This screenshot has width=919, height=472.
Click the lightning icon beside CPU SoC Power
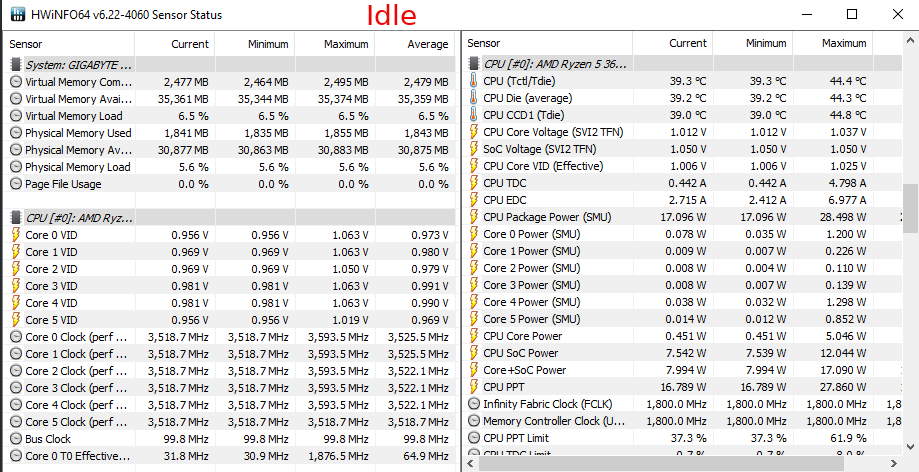pyautogui.click(x=474, y=353)
